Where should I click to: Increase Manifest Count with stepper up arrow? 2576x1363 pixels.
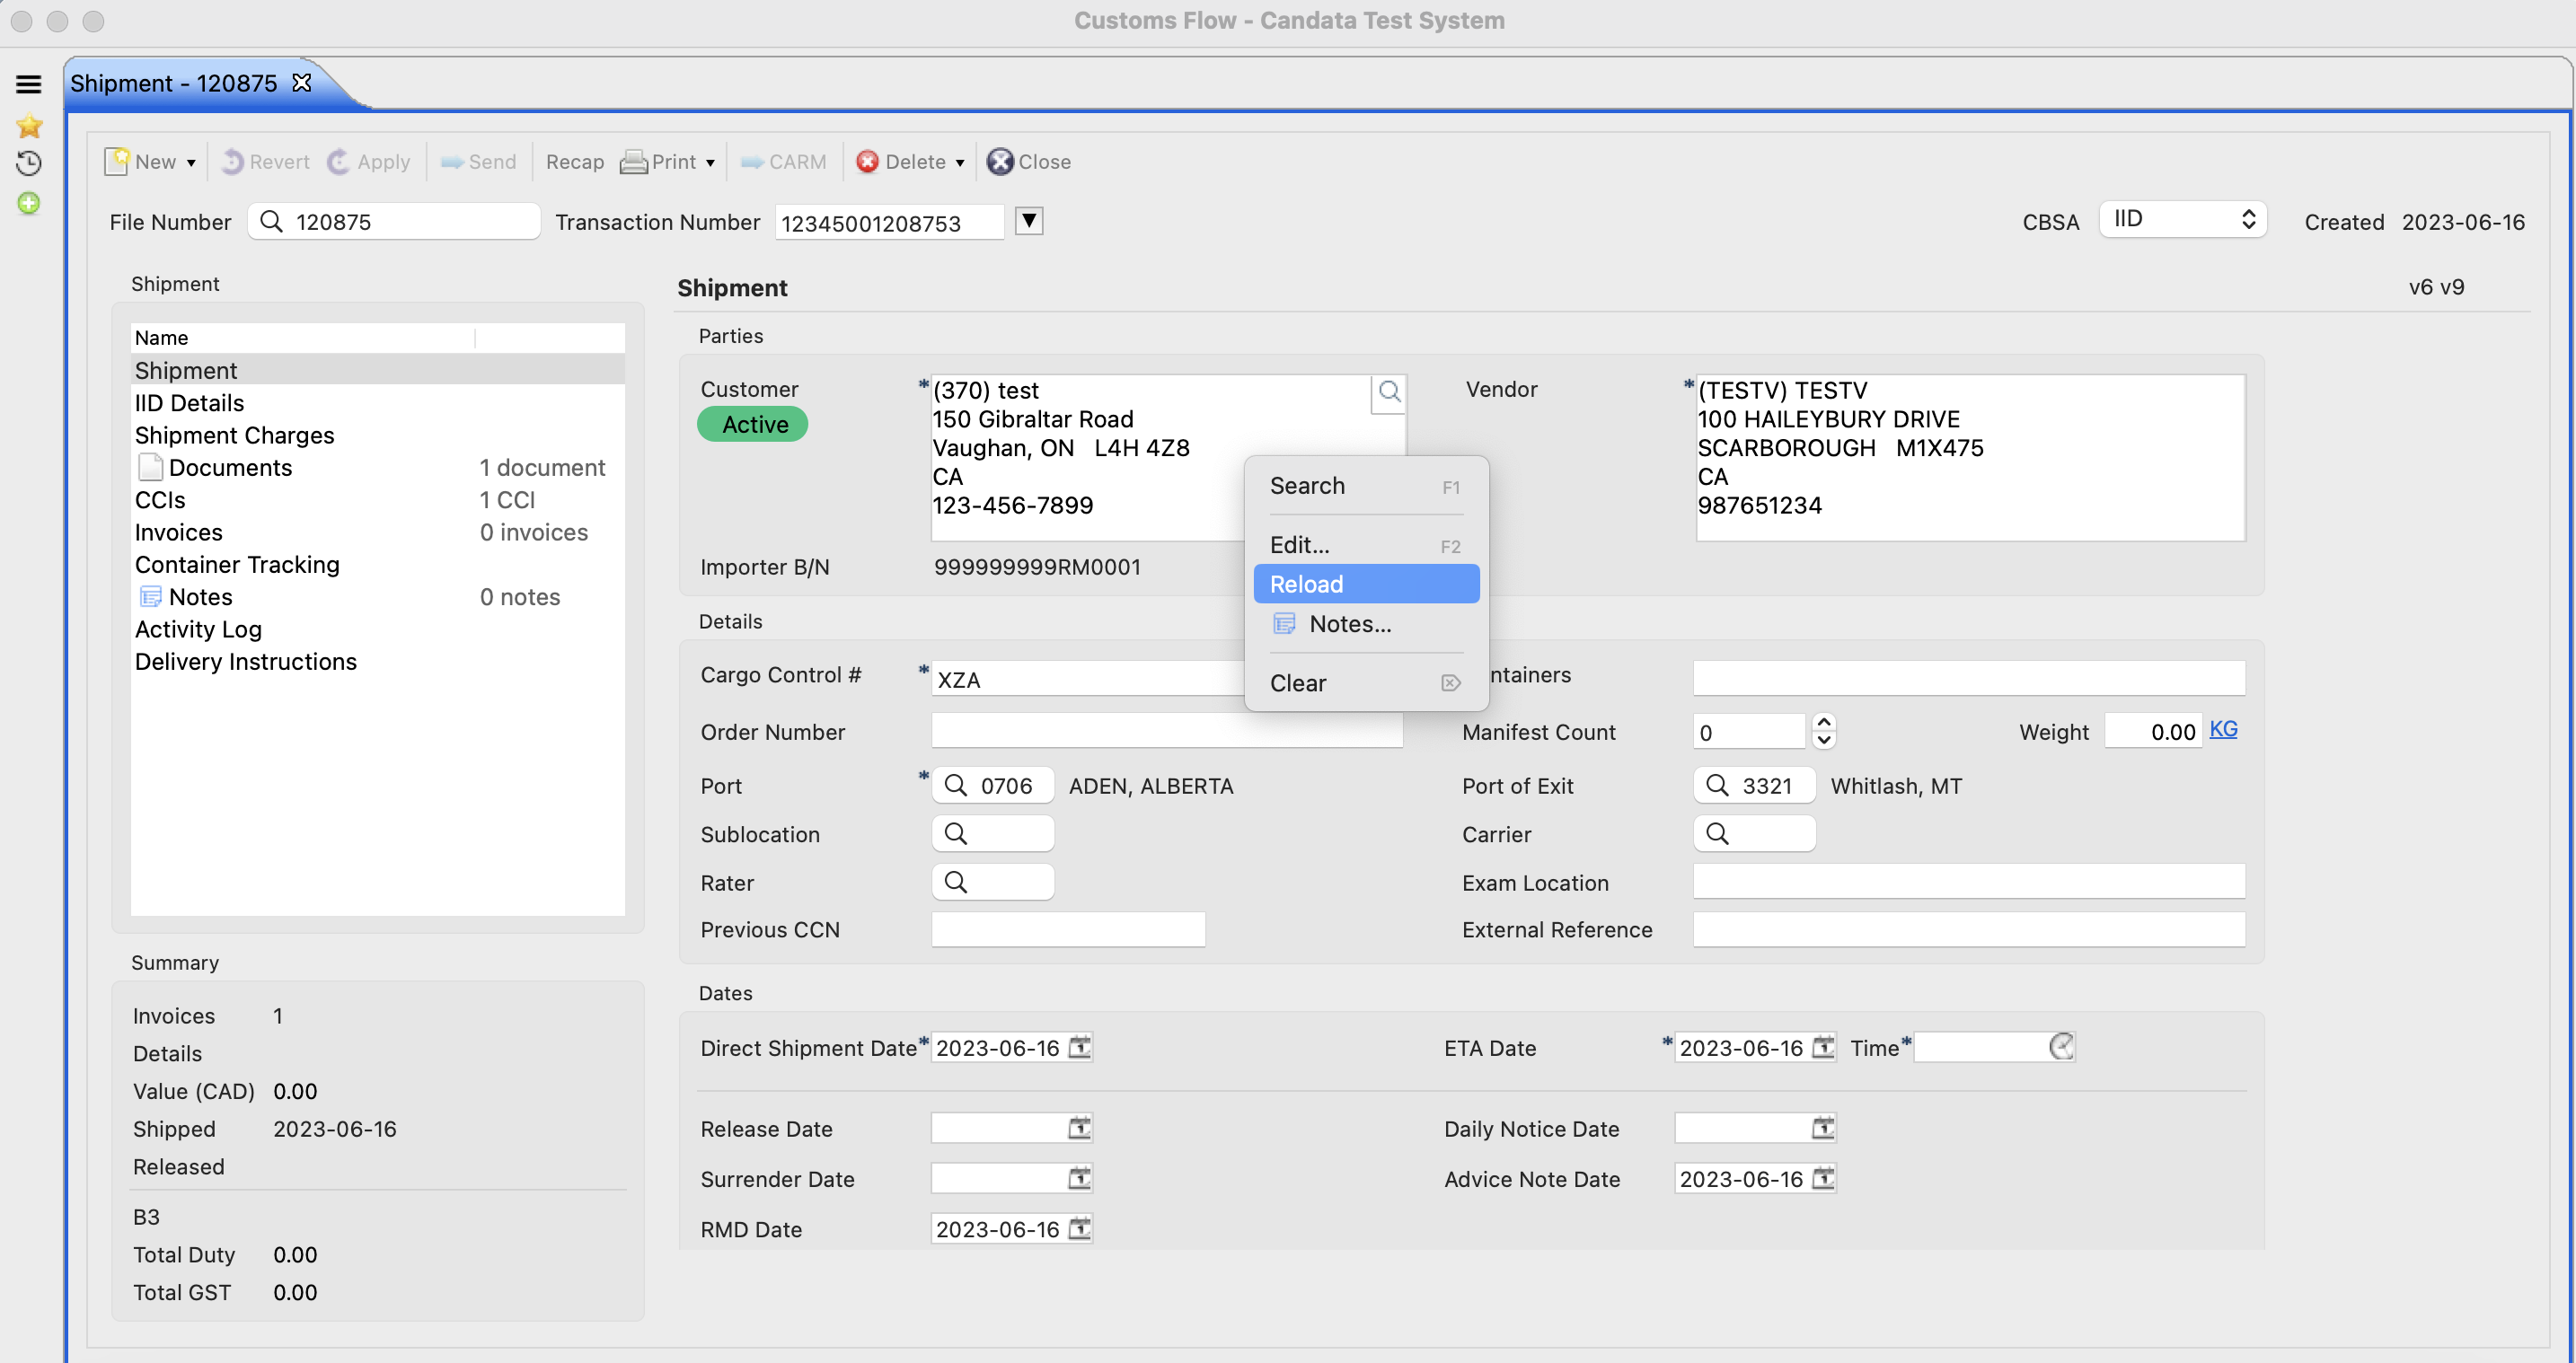pyautogui.click(x=1823, y=722)
